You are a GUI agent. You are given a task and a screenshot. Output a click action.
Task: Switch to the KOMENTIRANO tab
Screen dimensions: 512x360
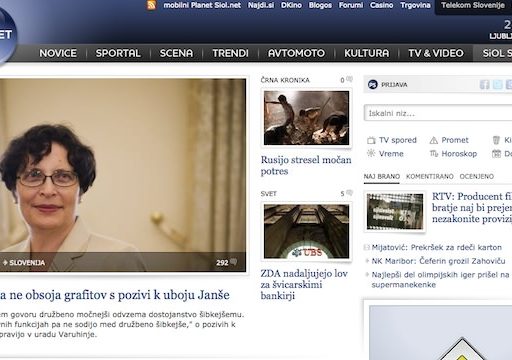tap(430, 176)
